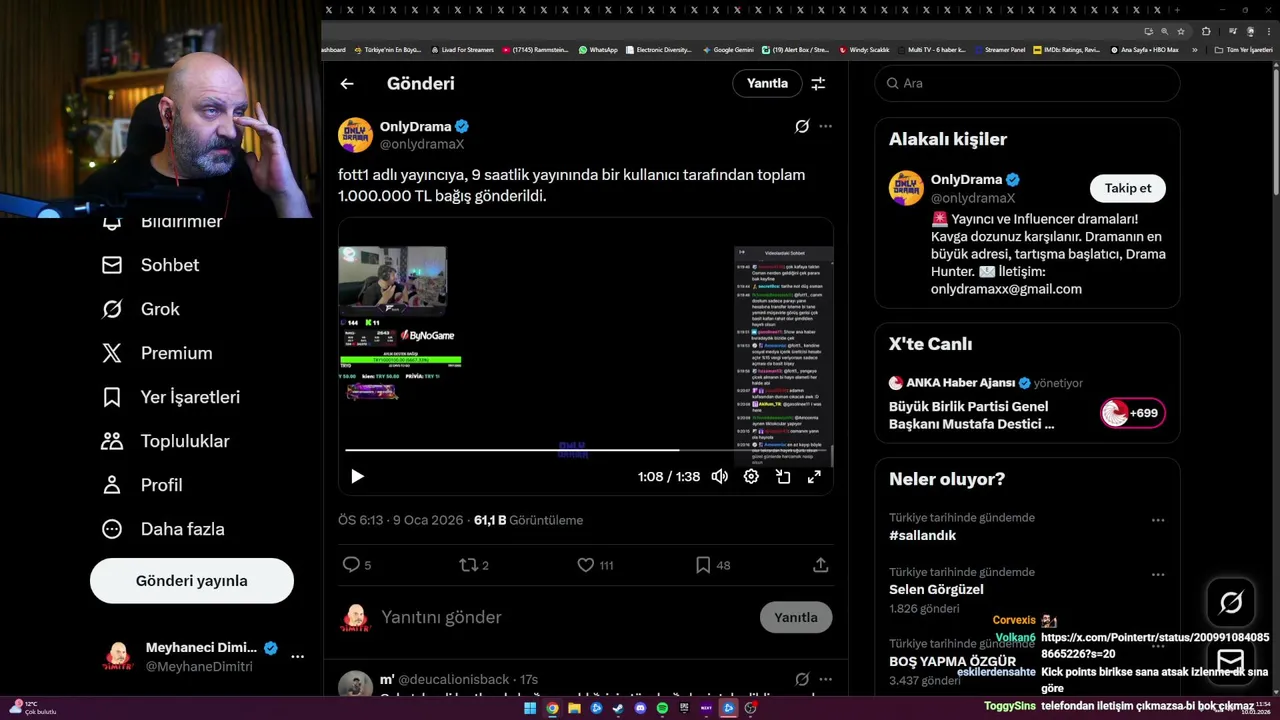Open the Windows Start menu
The height and width of the screenshot is (720, 1280).
pyautogui.click(x=530, y=708)
